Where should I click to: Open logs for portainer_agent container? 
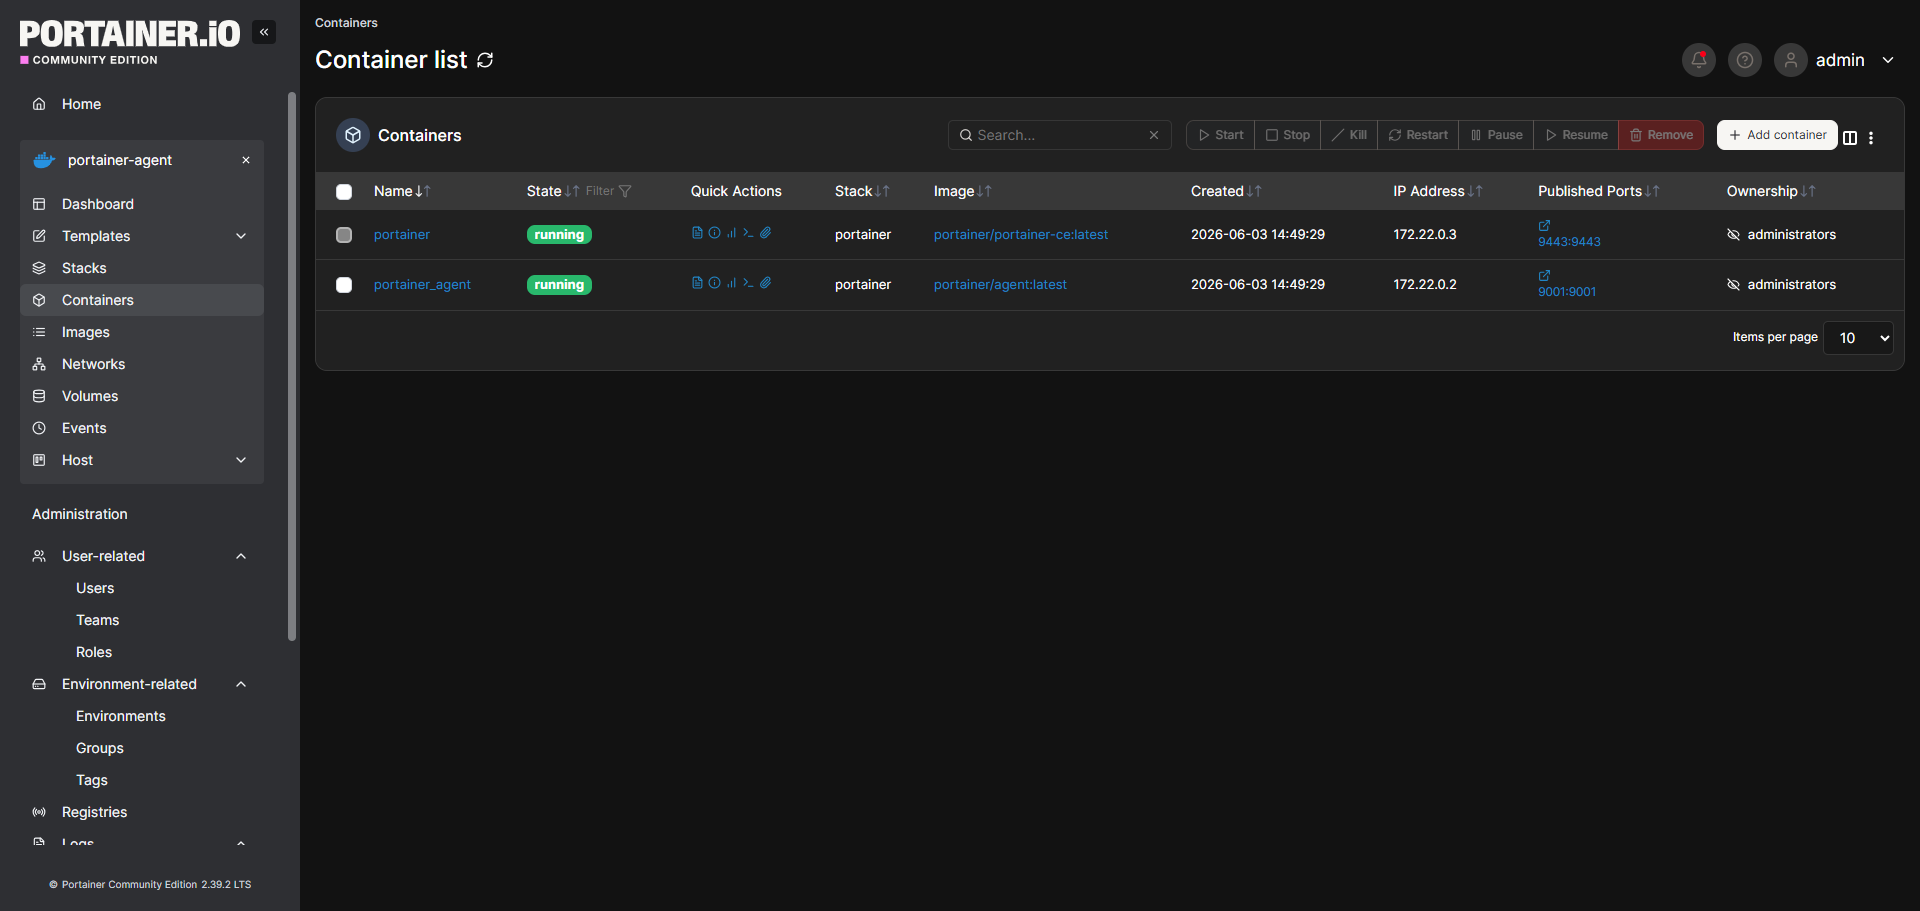pyautogui.click(x=697, y=283)
